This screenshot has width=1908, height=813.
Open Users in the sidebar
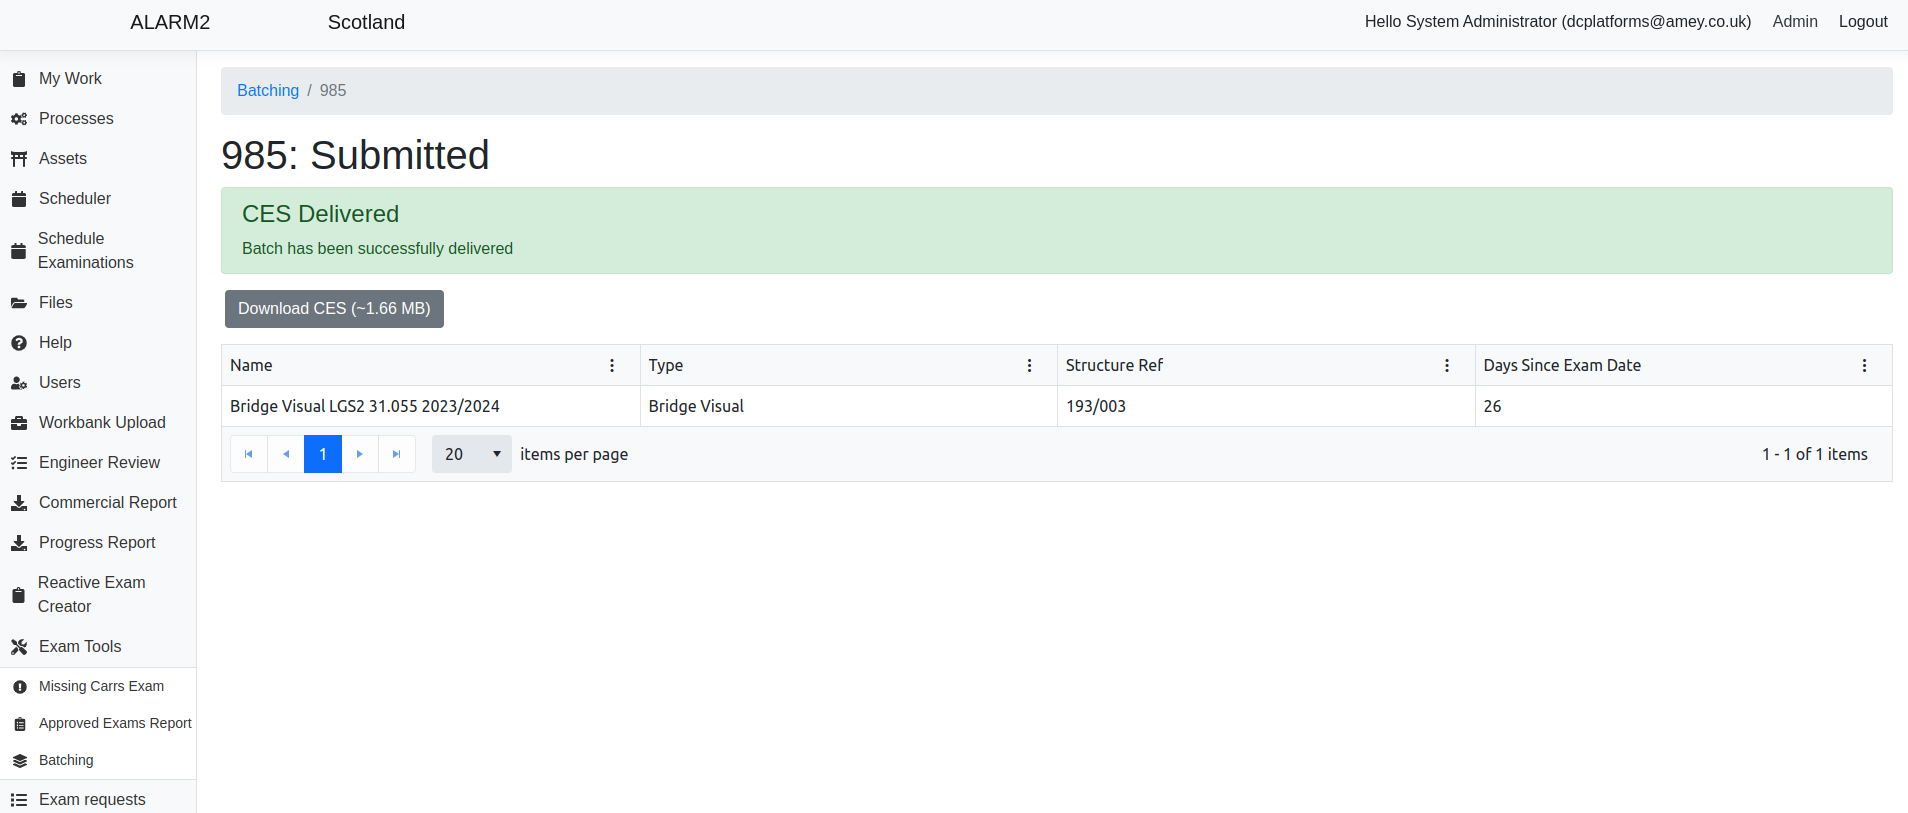(x=60, y=382)
